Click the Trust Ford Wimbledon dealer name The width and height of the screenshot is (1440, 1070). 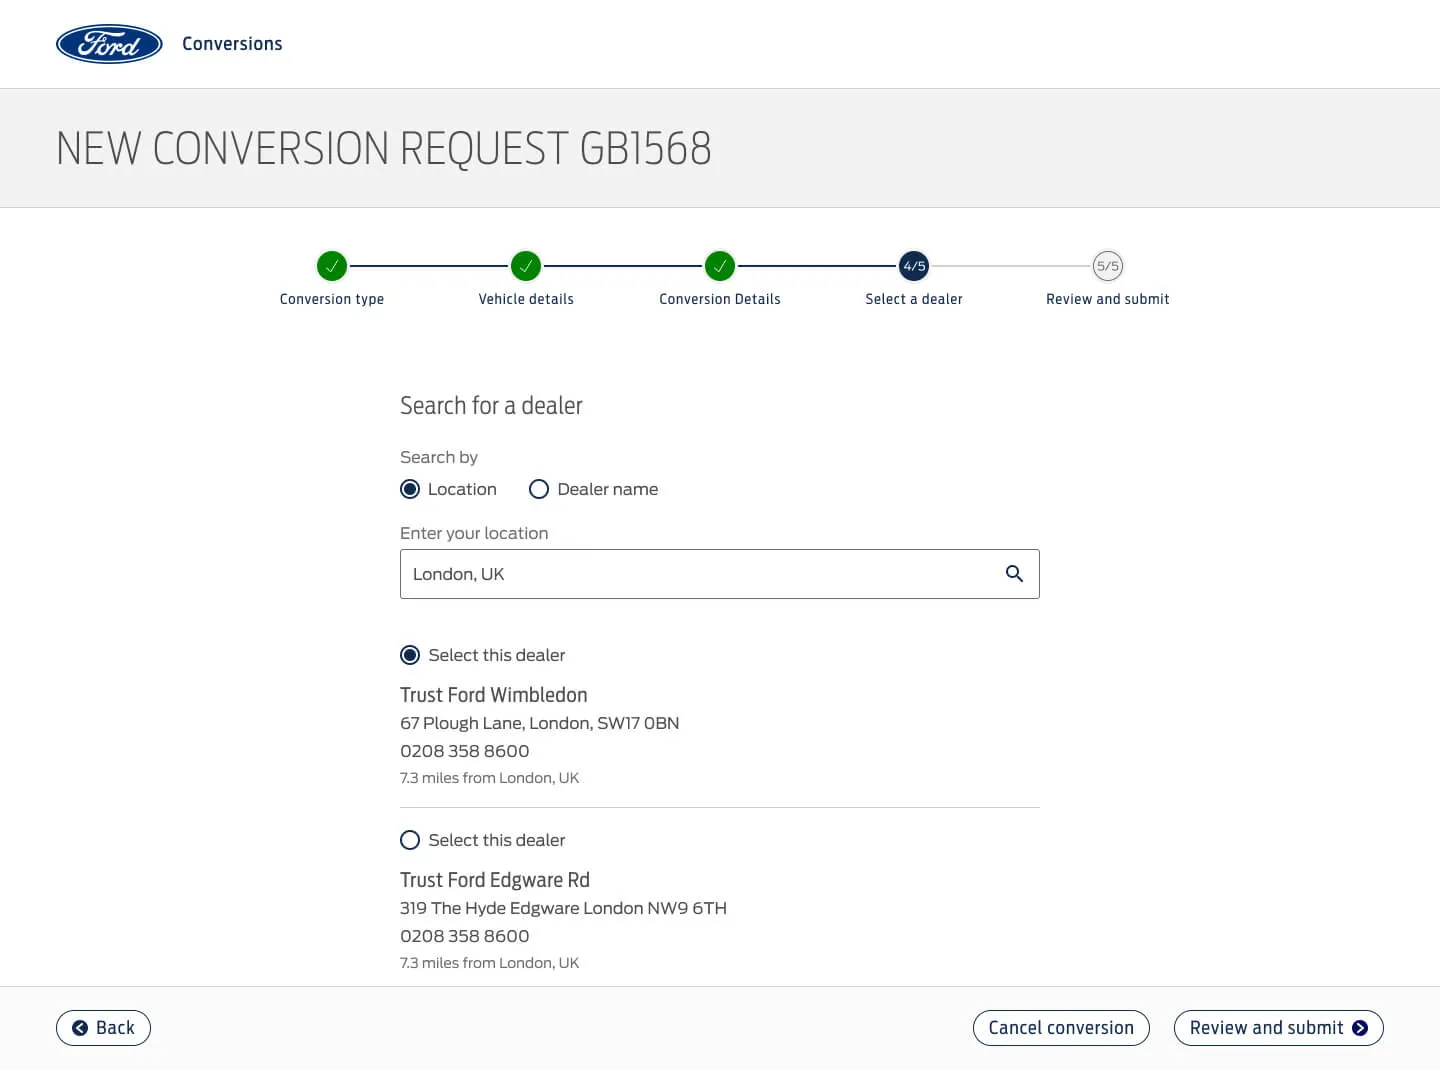point(494,695)
